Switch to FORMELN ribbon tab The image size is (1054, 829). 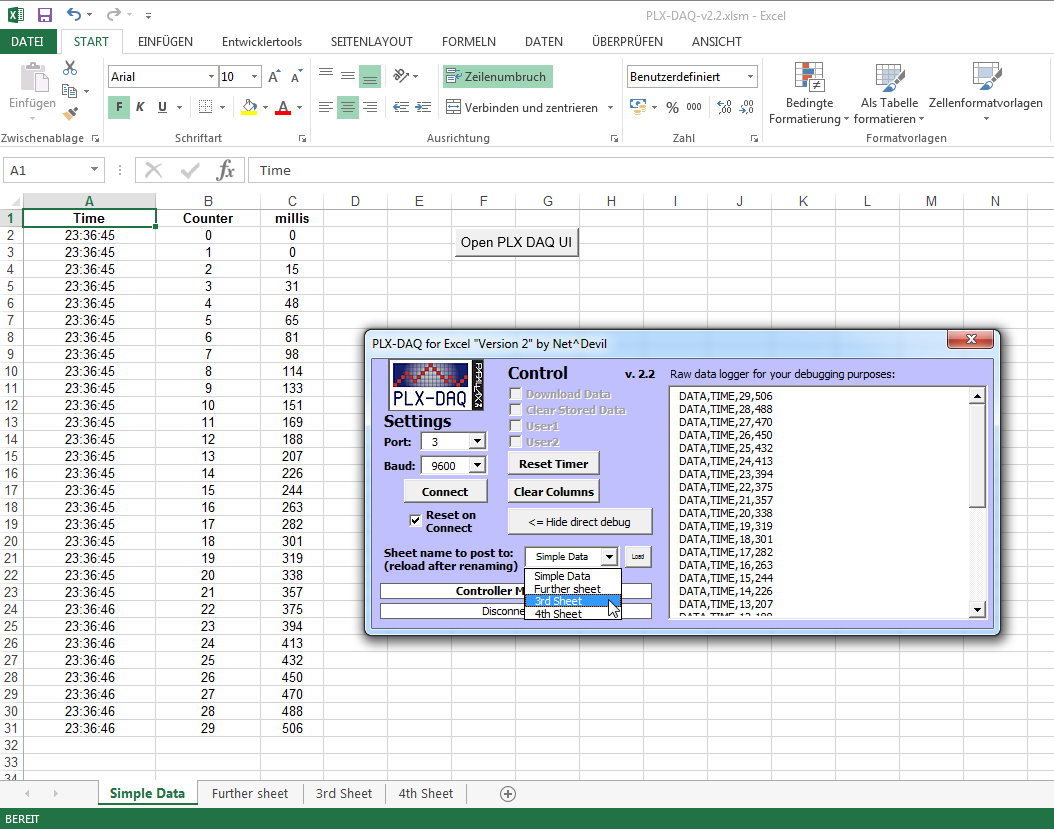point(469,42)
